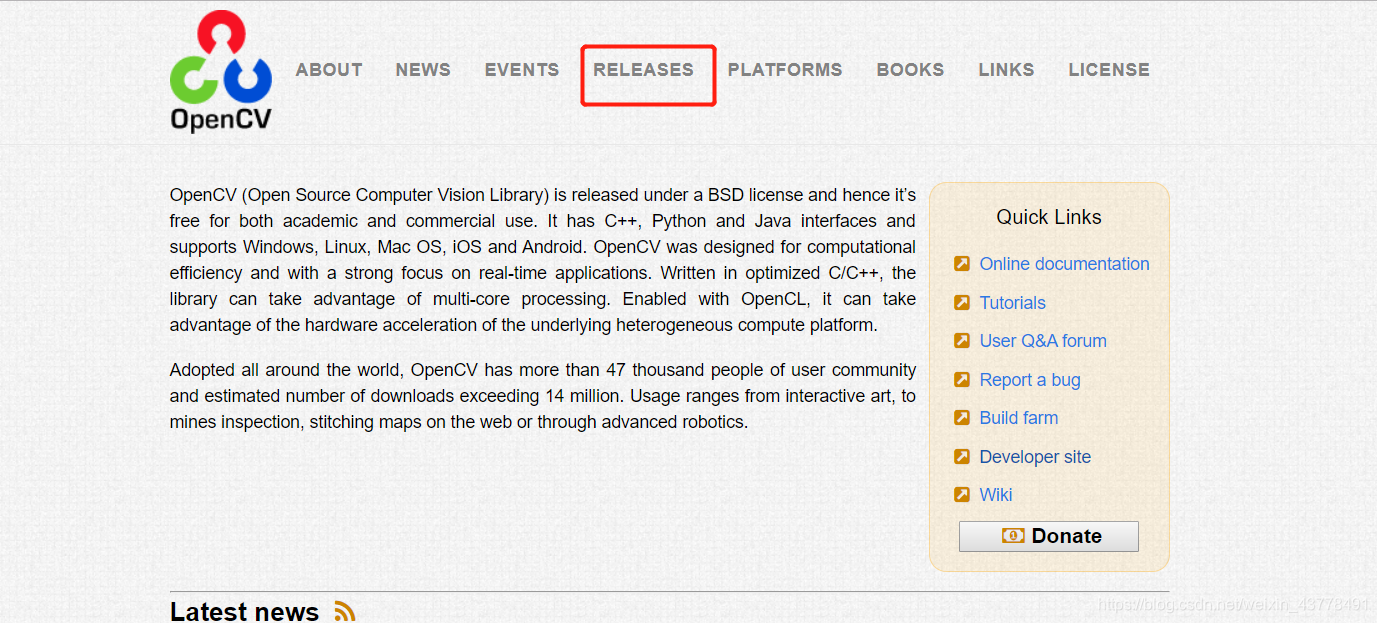The width and height of the screenshot is (1377, 623).
Task: Click the Donate button
Action: click(x=1049, y=536)
